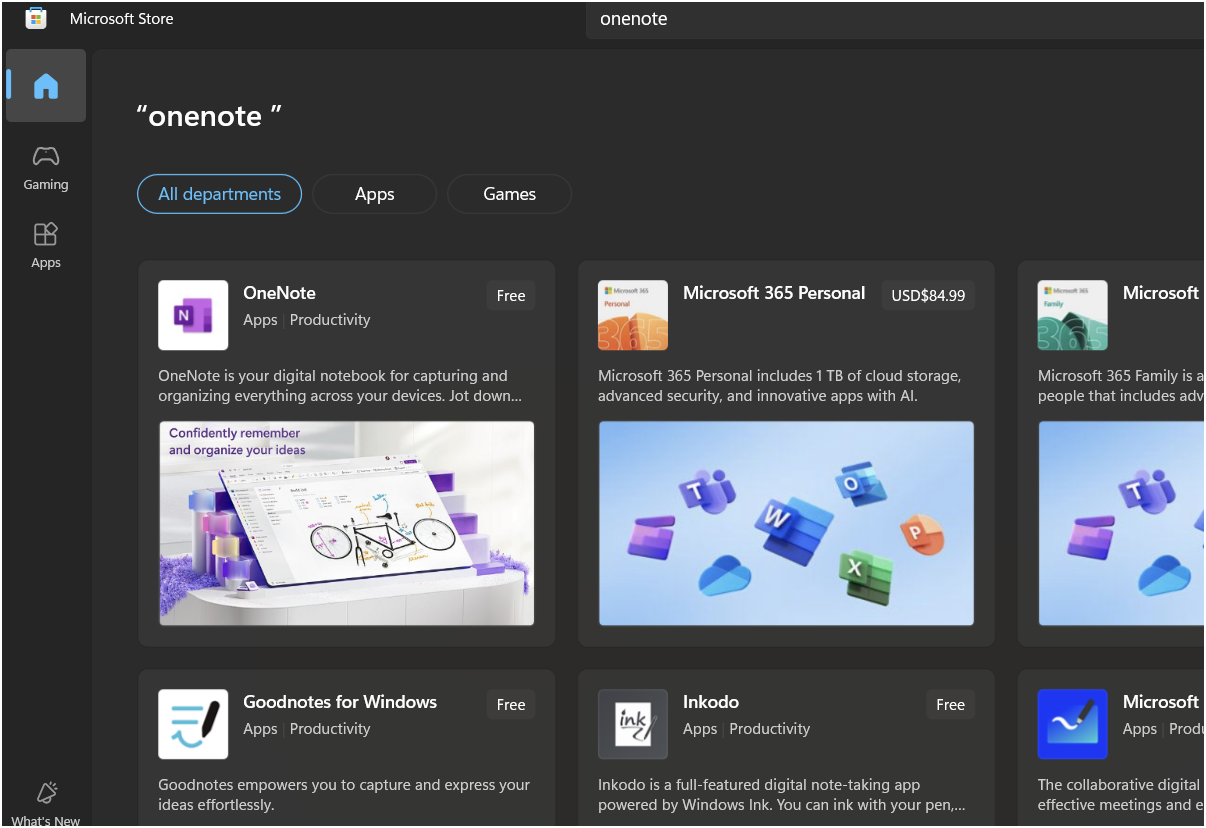Click the Goodnotes for Windows app icon
The height and width of the screenshot is (828, 1206).
pos(193,724)
